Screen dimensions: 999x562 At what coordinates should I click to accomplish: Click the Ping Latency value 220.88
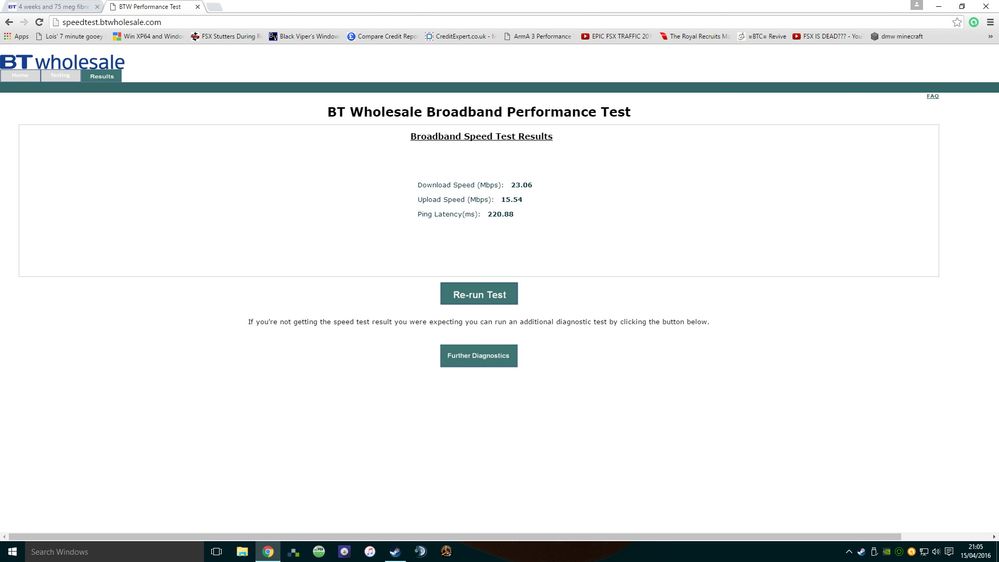point(500,214)
